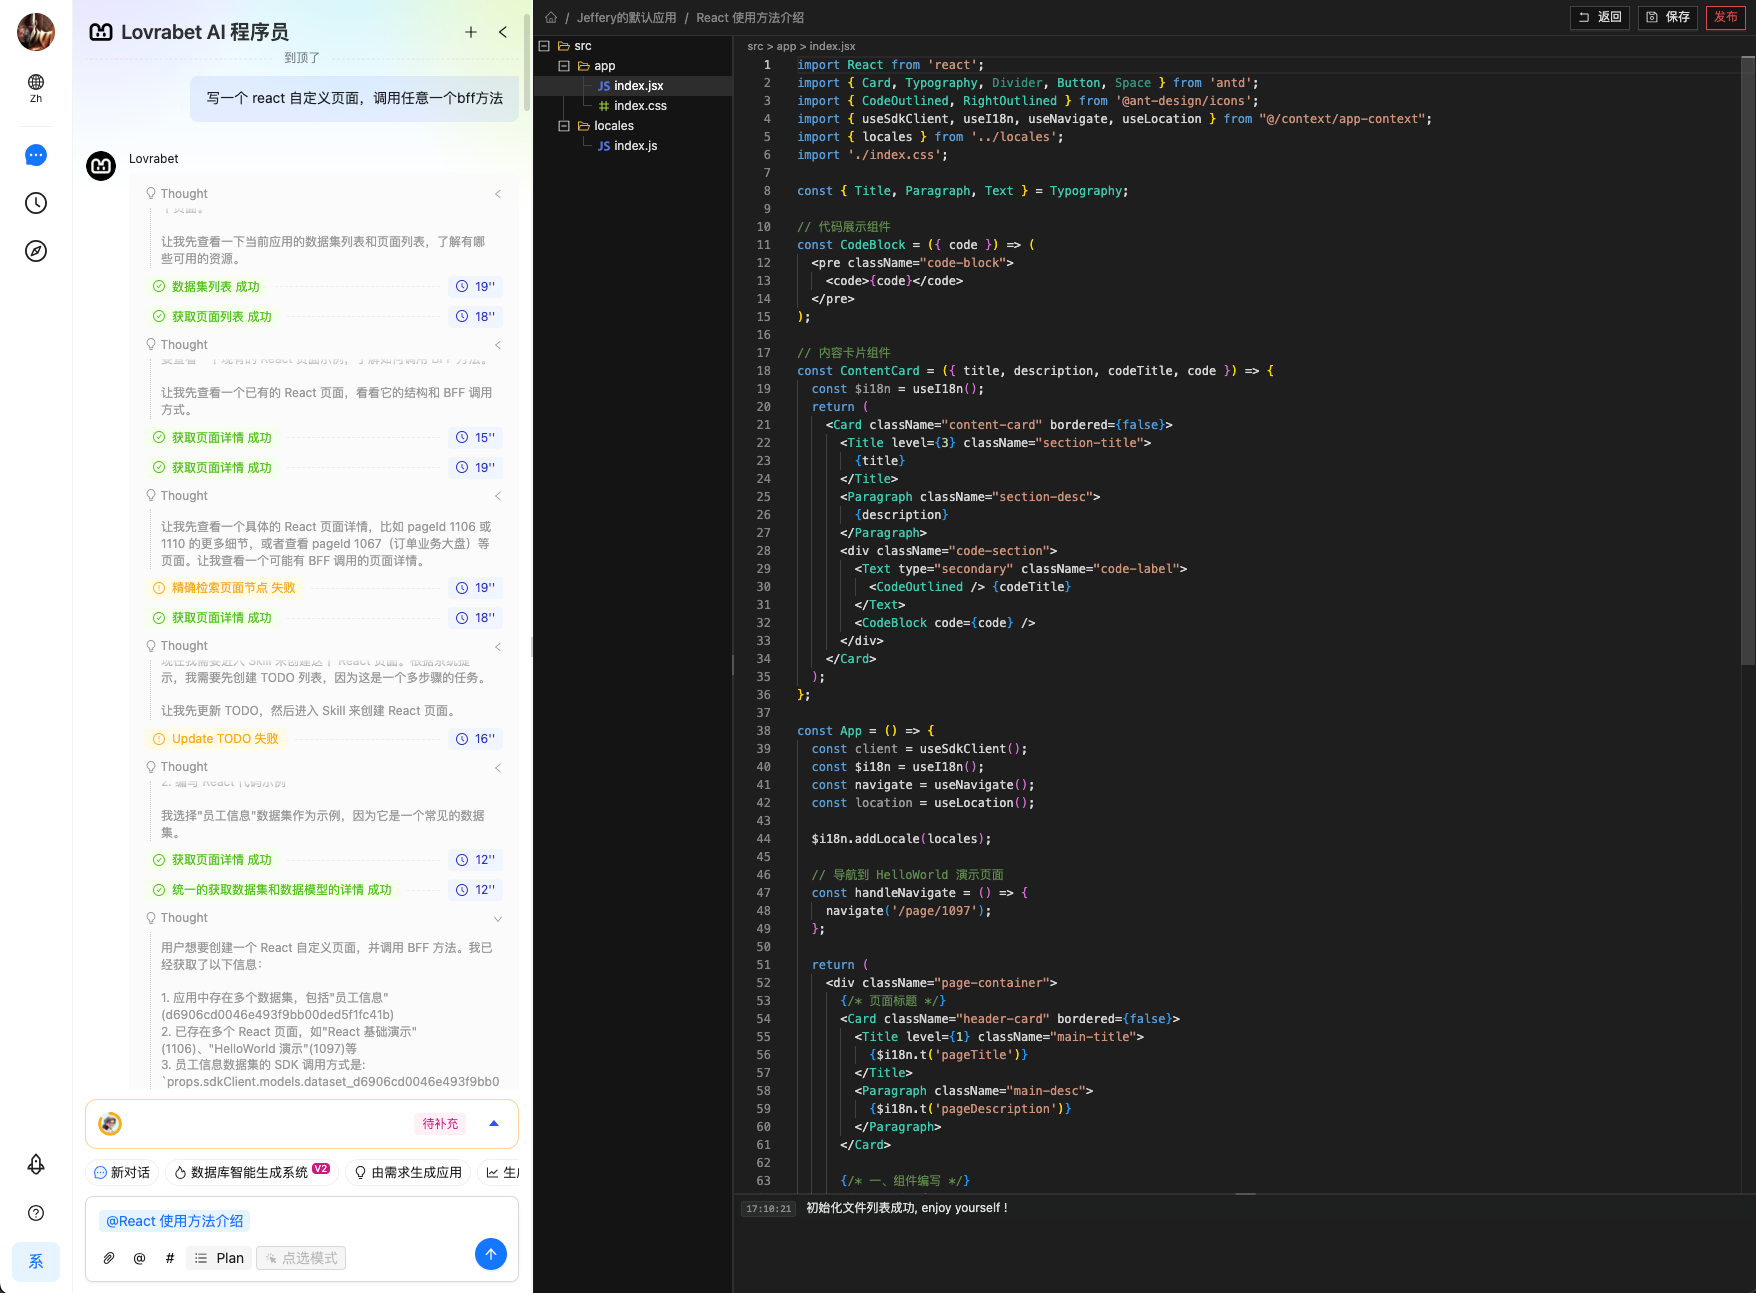The height and width of the screenshot is (1293, 1756).
Task: Click the console log 初始化文件列表成功 message
Action: 907,1208
